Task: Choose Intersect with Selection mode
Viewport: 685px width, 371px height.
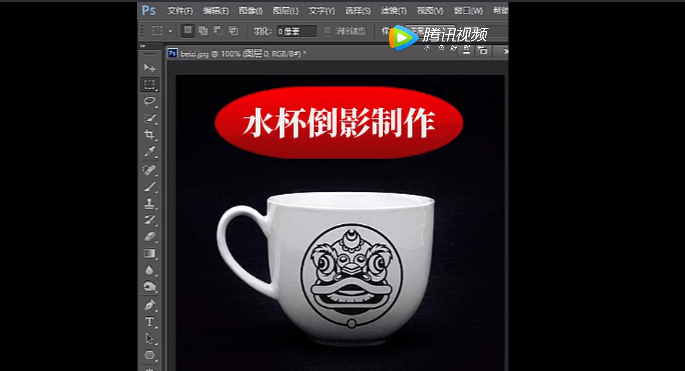Action: click(x=234, y=31)
